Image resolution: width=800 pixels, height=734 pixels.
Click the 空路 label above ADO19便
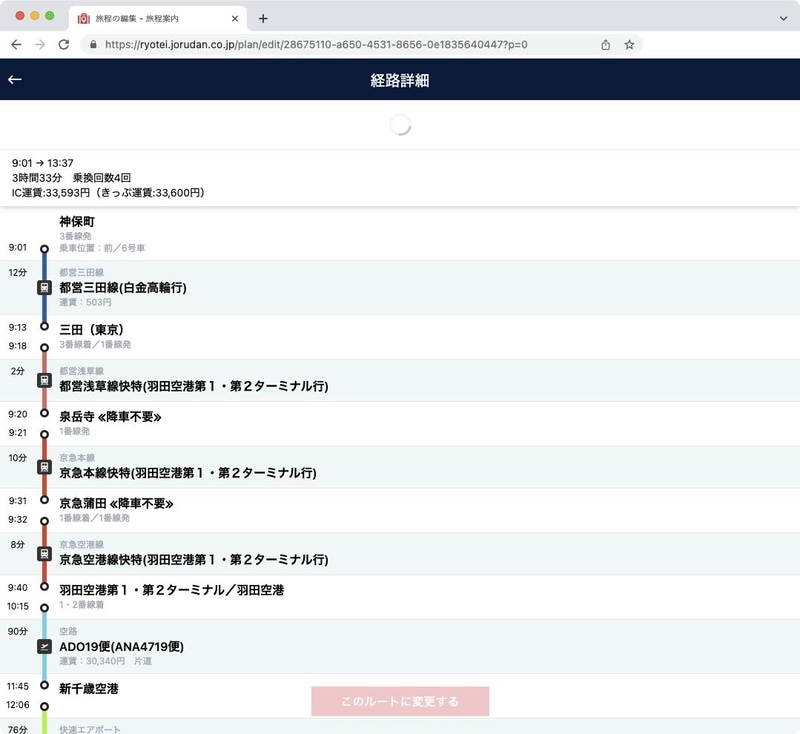tap(68, 631)
